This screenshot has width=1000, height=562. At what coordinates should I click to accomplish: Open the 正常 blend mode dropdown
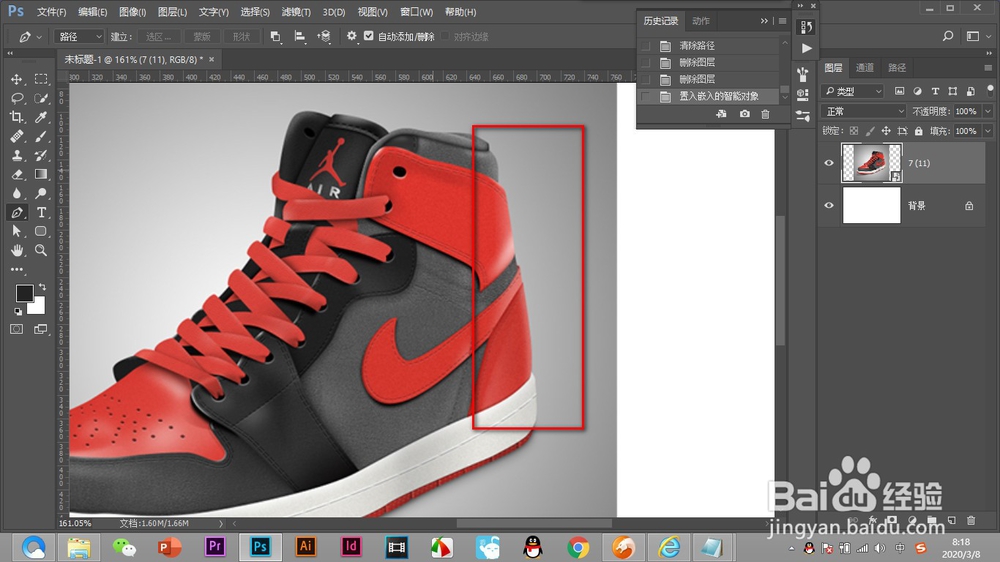(x=864, y=111)
